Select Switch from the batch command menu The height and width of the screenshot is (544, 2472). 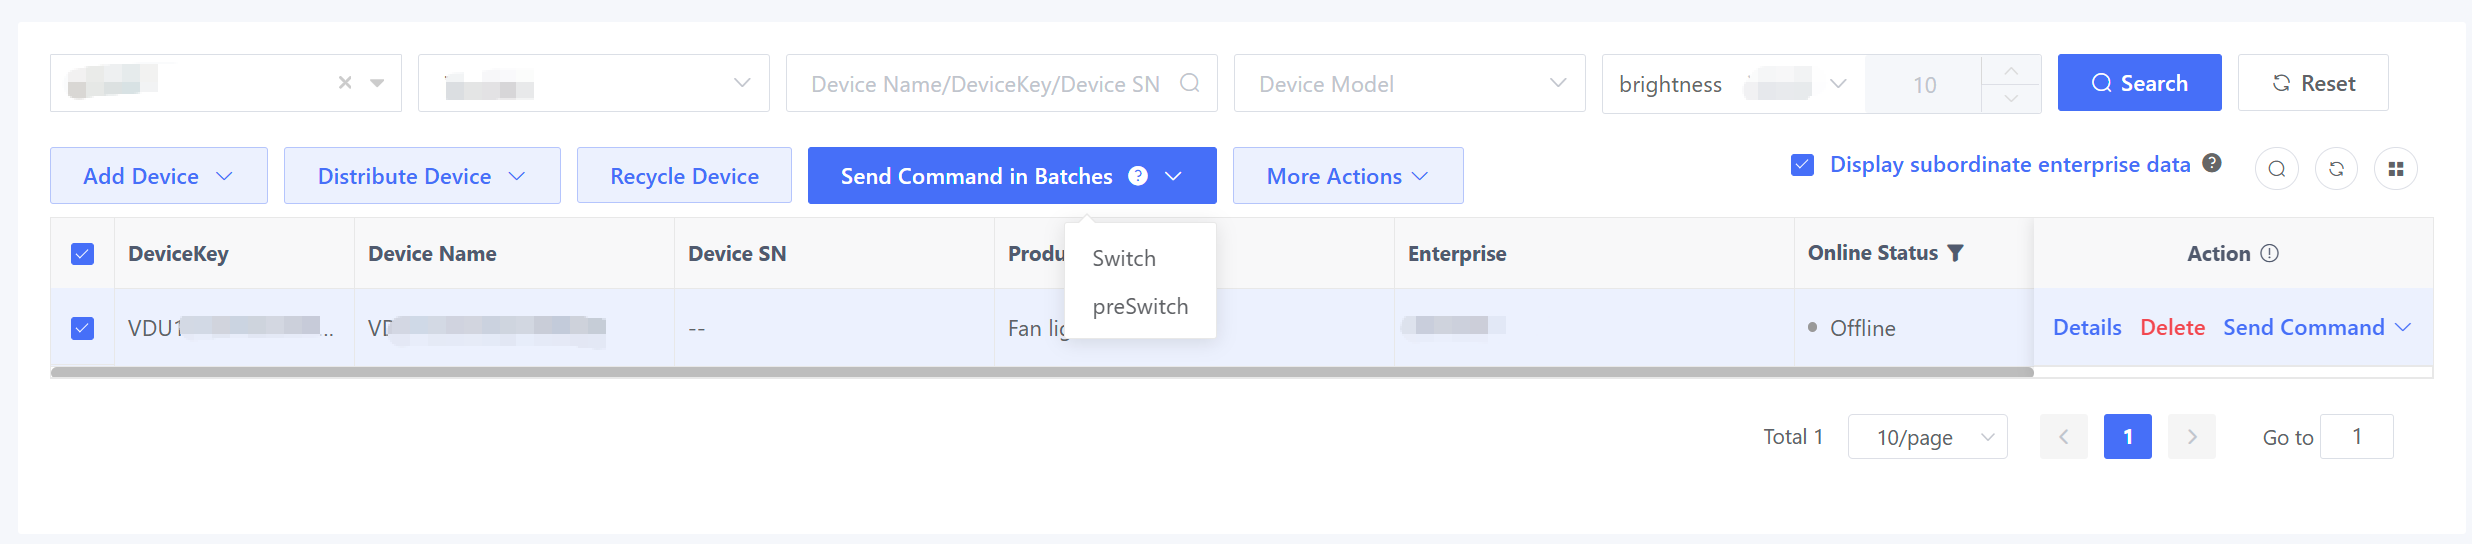point(1124,259)
